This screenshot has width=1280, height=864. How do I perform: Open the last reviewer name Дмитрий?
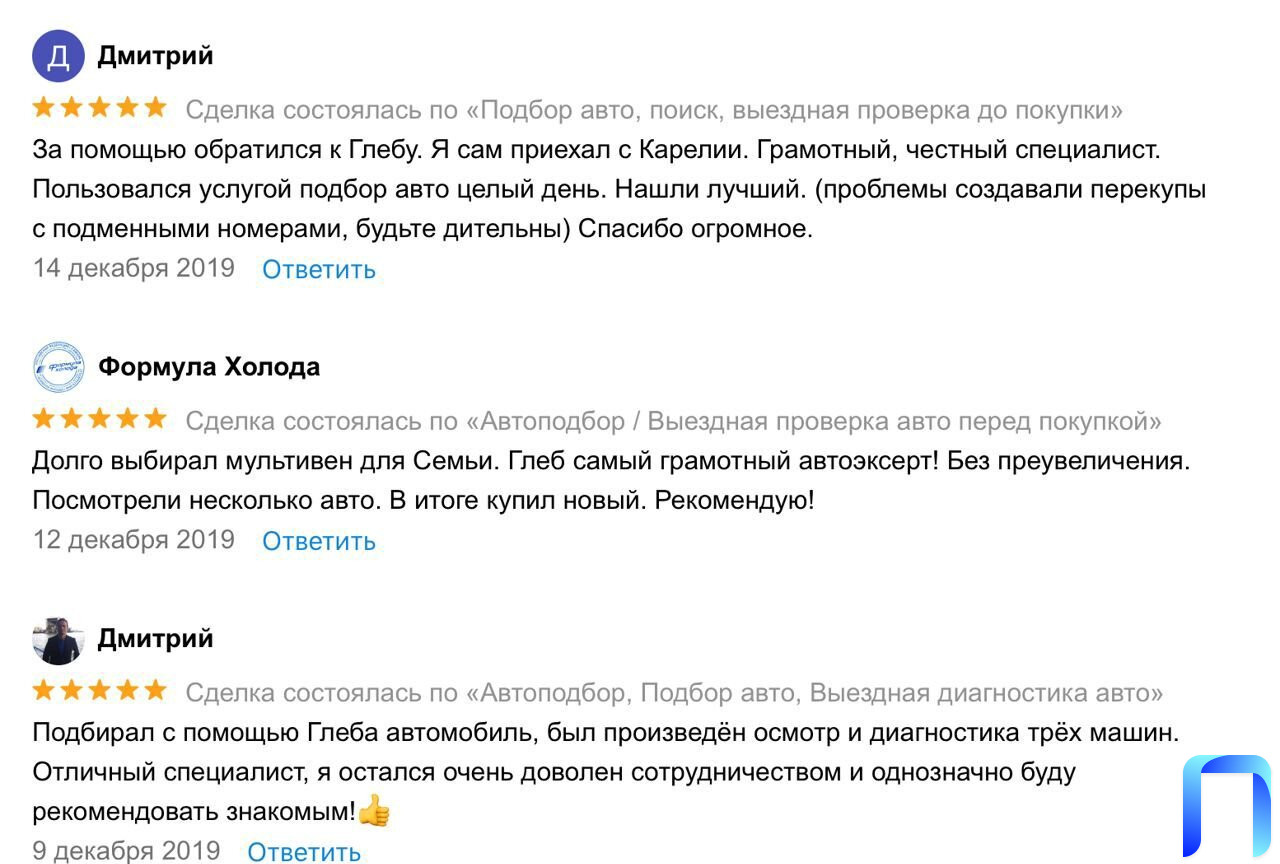[x=155, y=639]
